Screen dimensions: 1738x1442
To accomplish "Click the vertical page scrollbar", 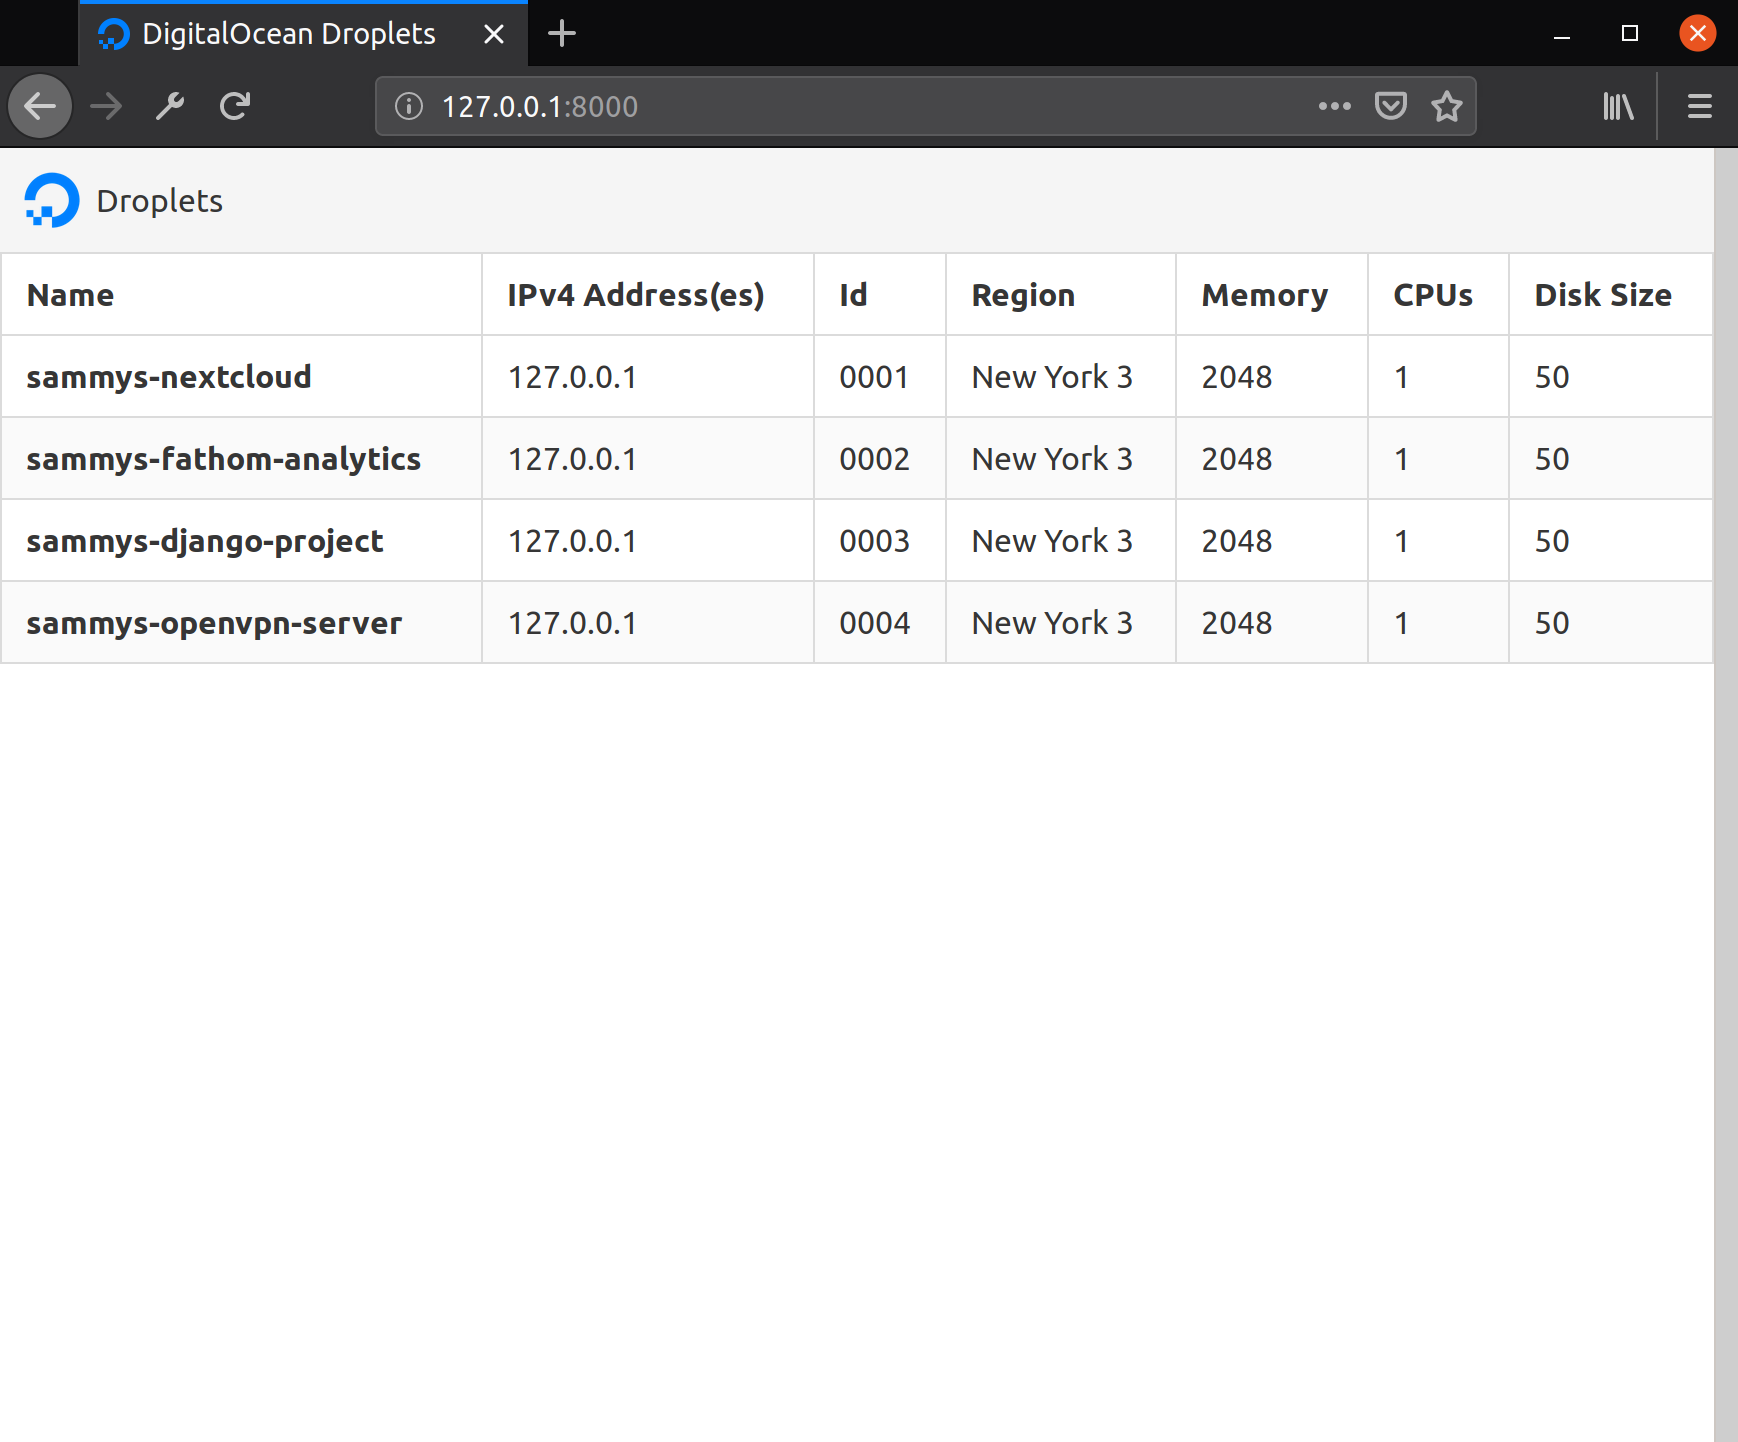I will click(1725, 795).
